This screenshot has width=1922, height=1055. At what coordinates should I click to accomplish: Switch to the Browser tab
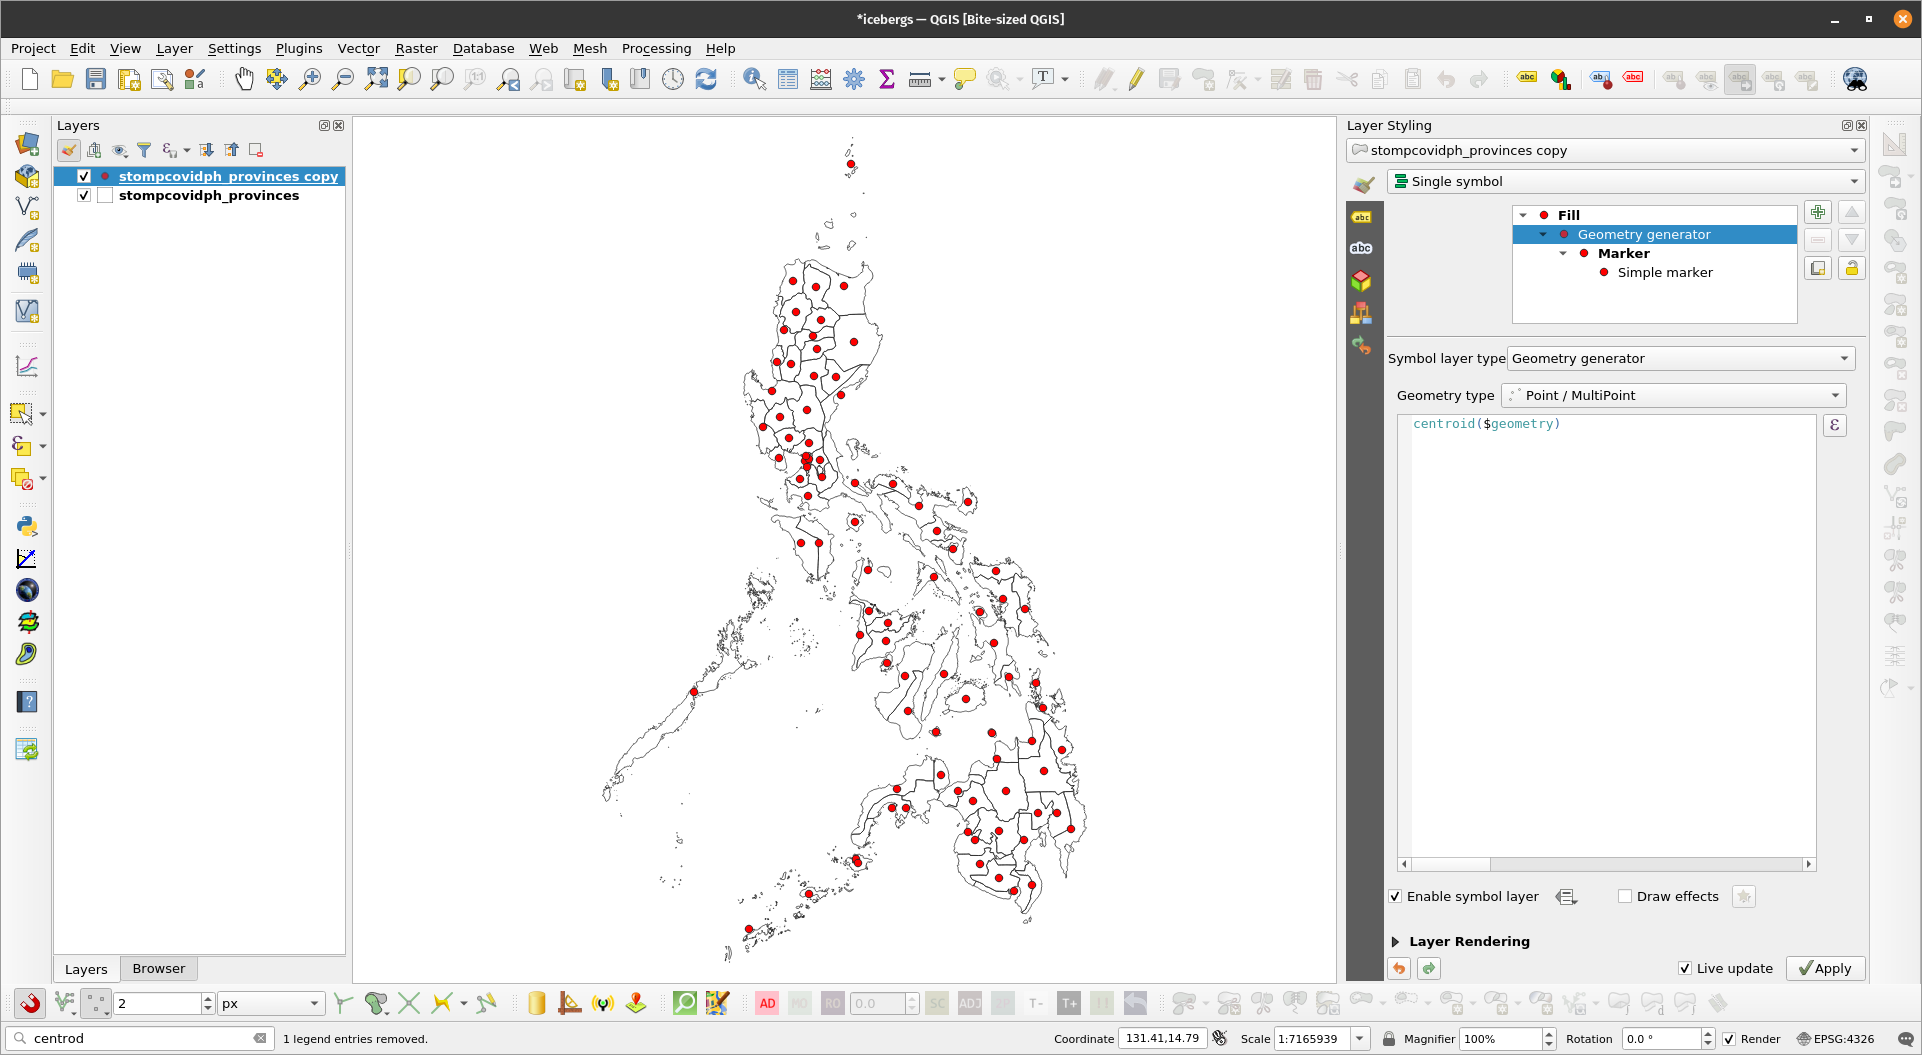(158, 968)
